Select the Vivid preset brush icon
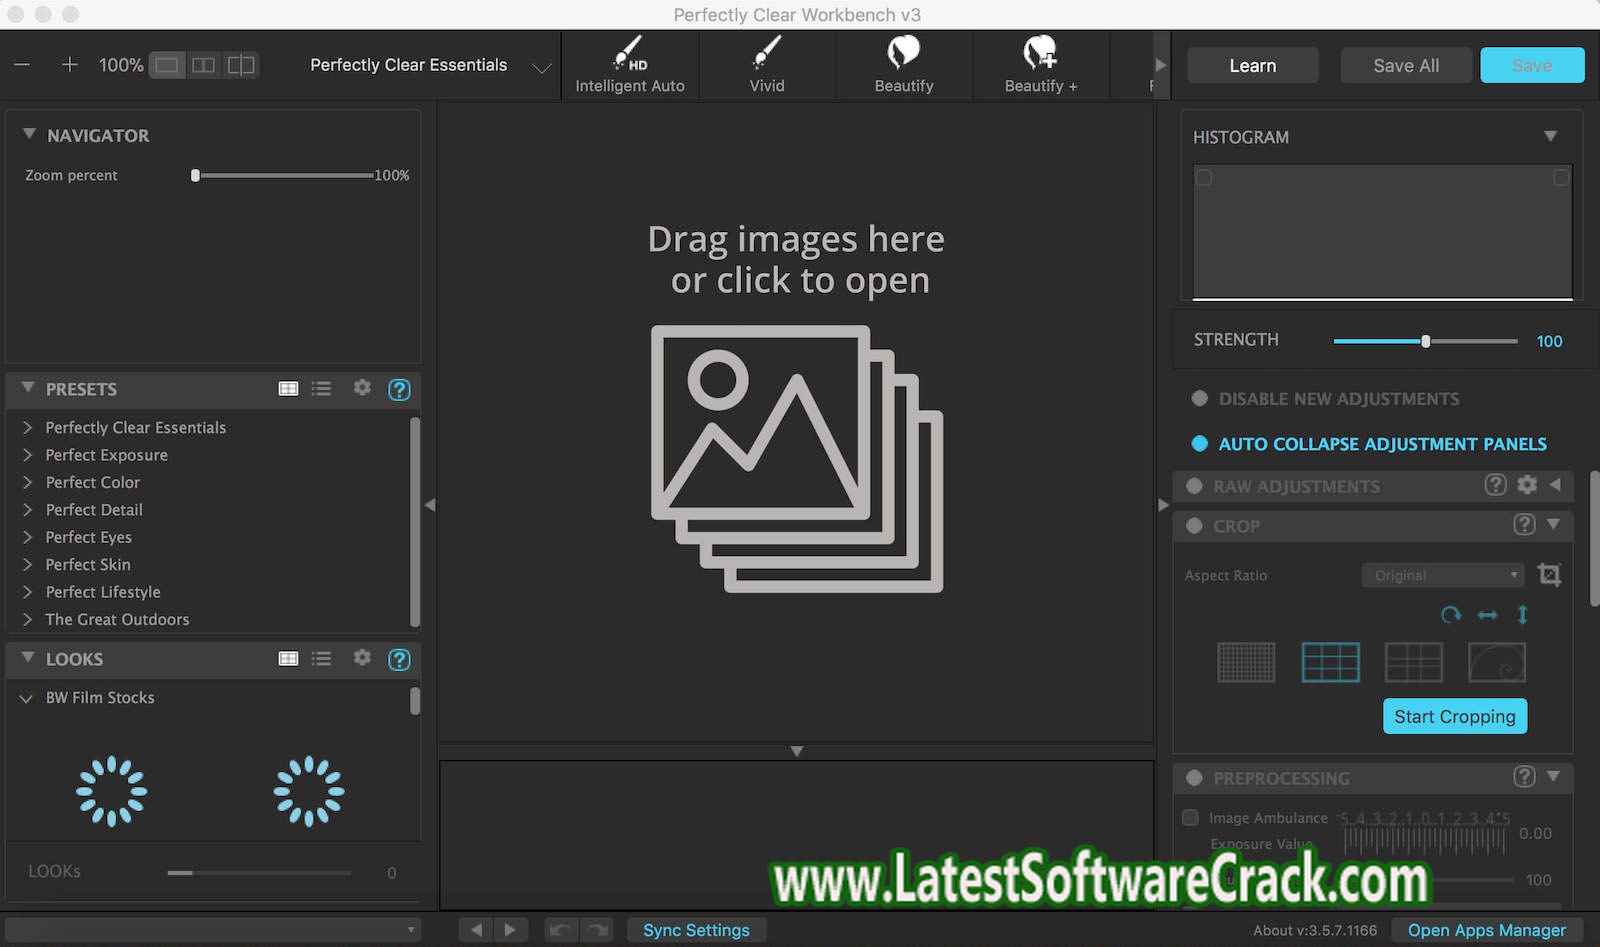The image size is (1600, 947). pos(767,52)
